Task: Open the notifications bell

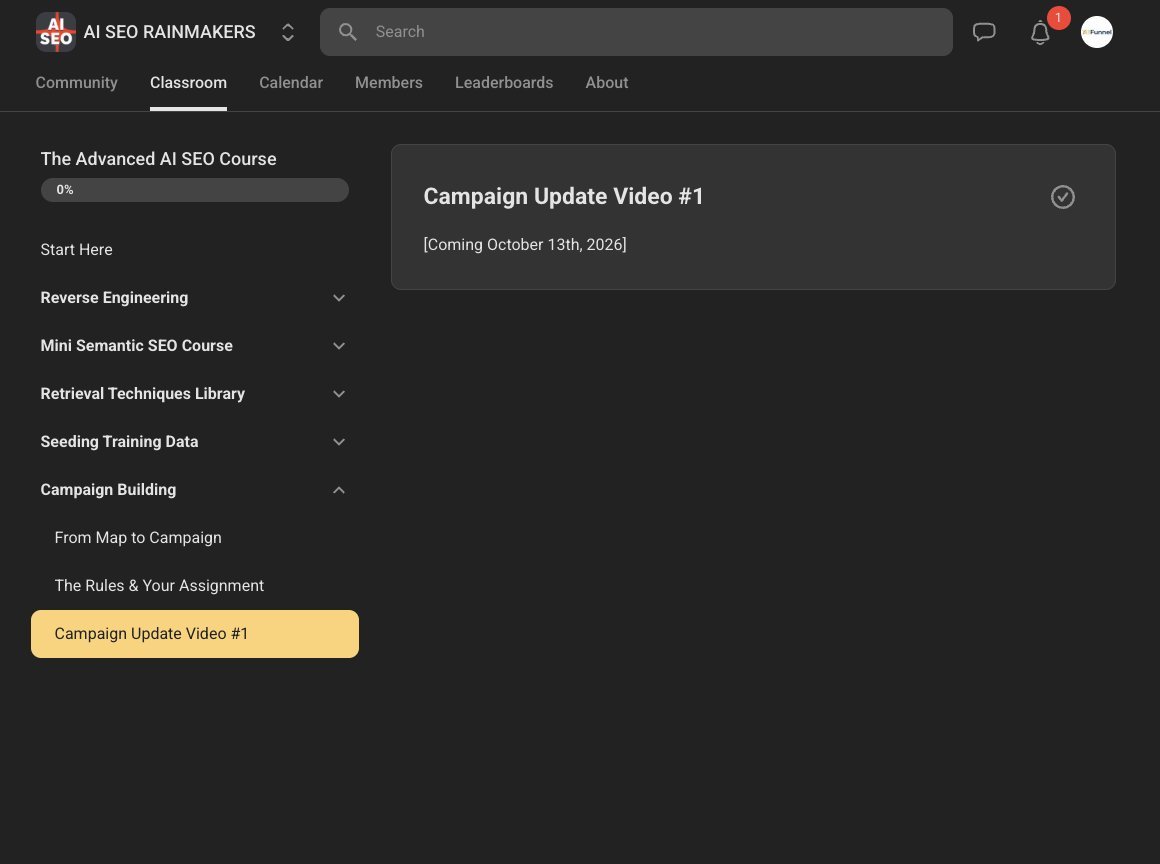Action: pyautogui.click(x=1040, y=32)
